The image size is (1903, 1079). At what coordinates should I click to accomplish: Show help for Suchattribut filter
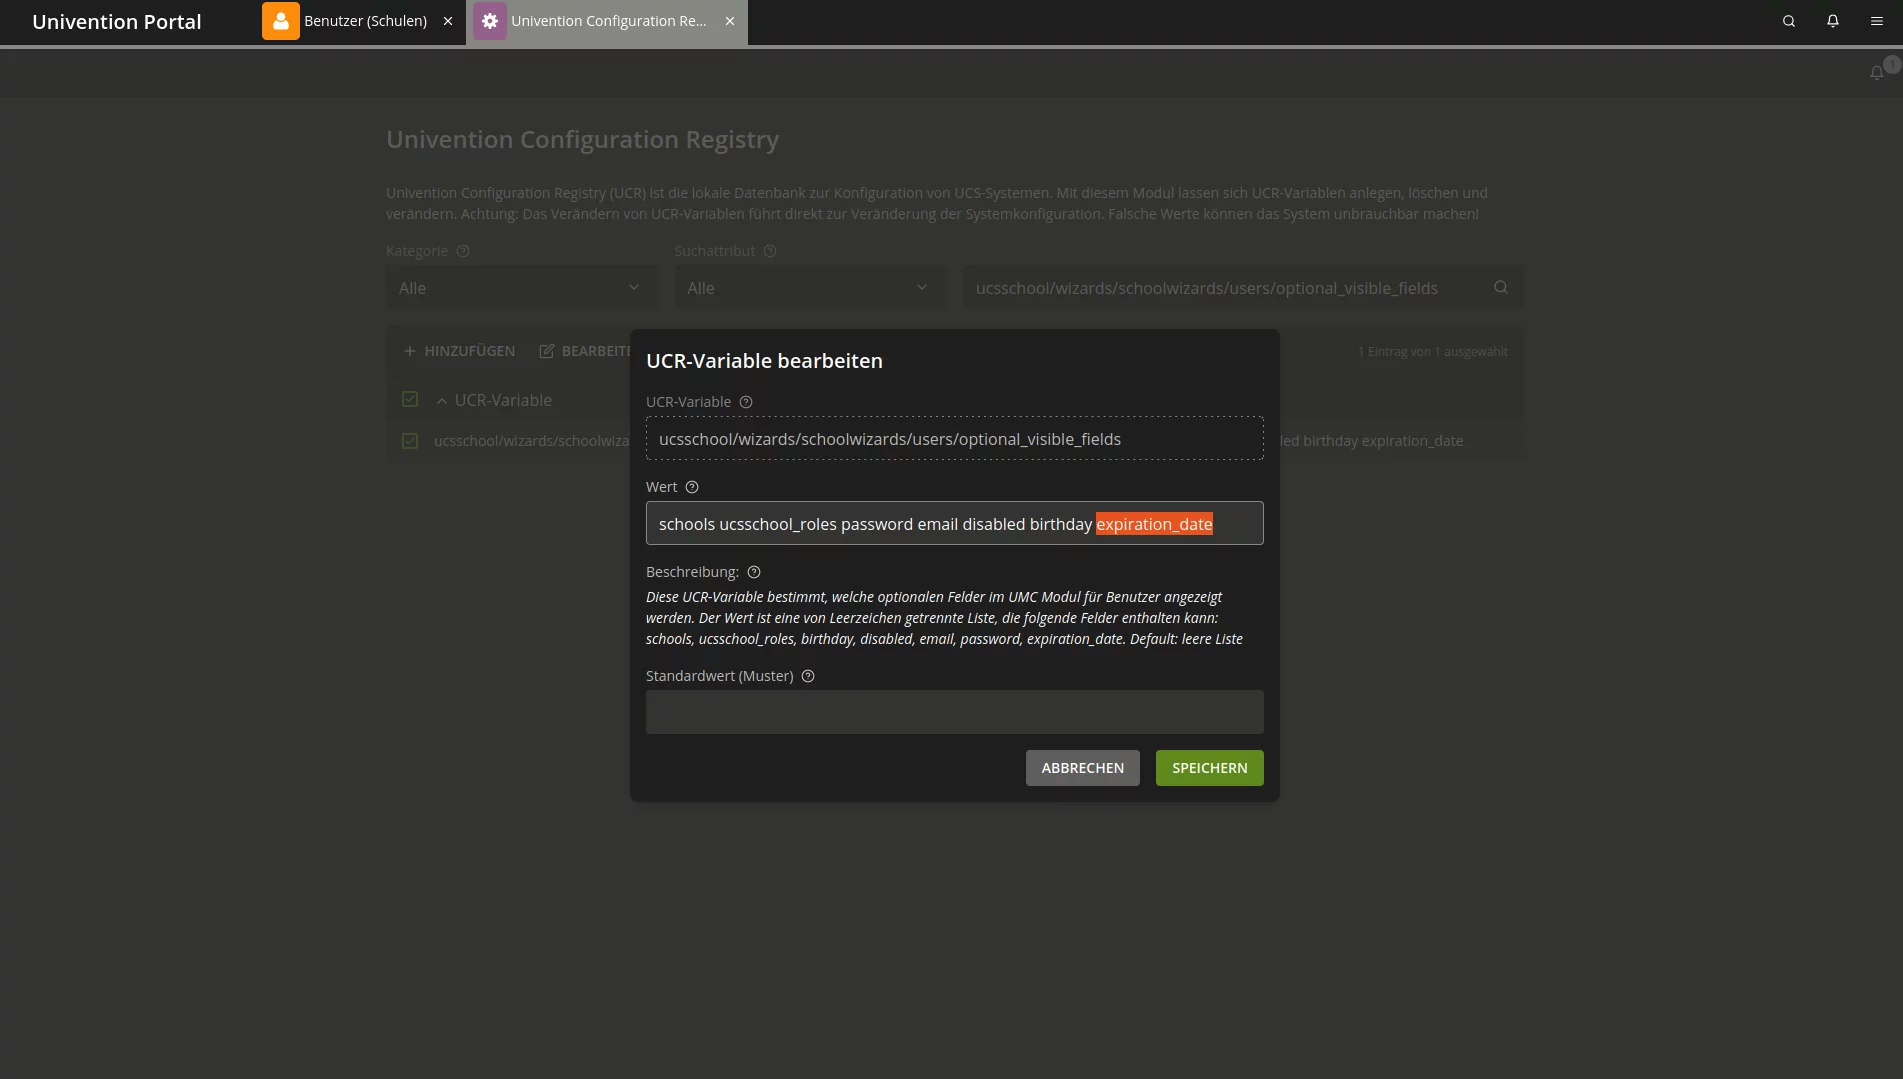pyautogui.click(x=770, y=251)
